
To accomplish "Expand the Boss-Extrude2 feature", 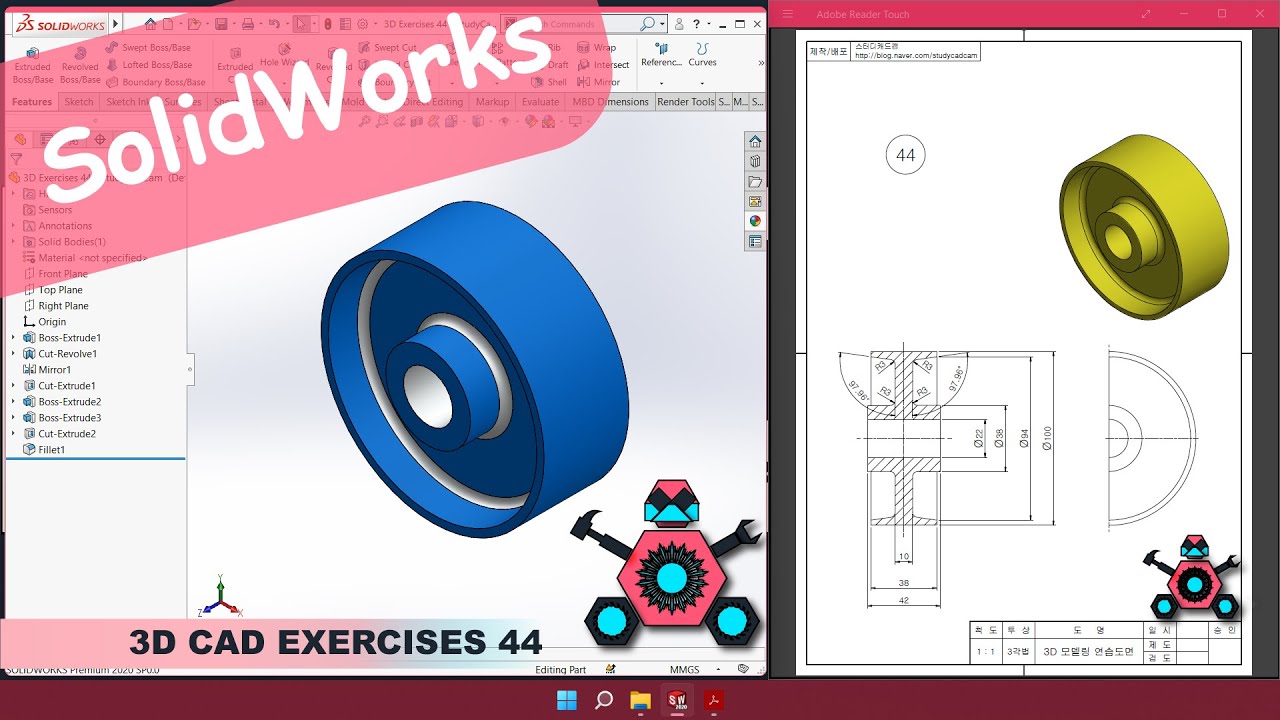I will [13, 402].
